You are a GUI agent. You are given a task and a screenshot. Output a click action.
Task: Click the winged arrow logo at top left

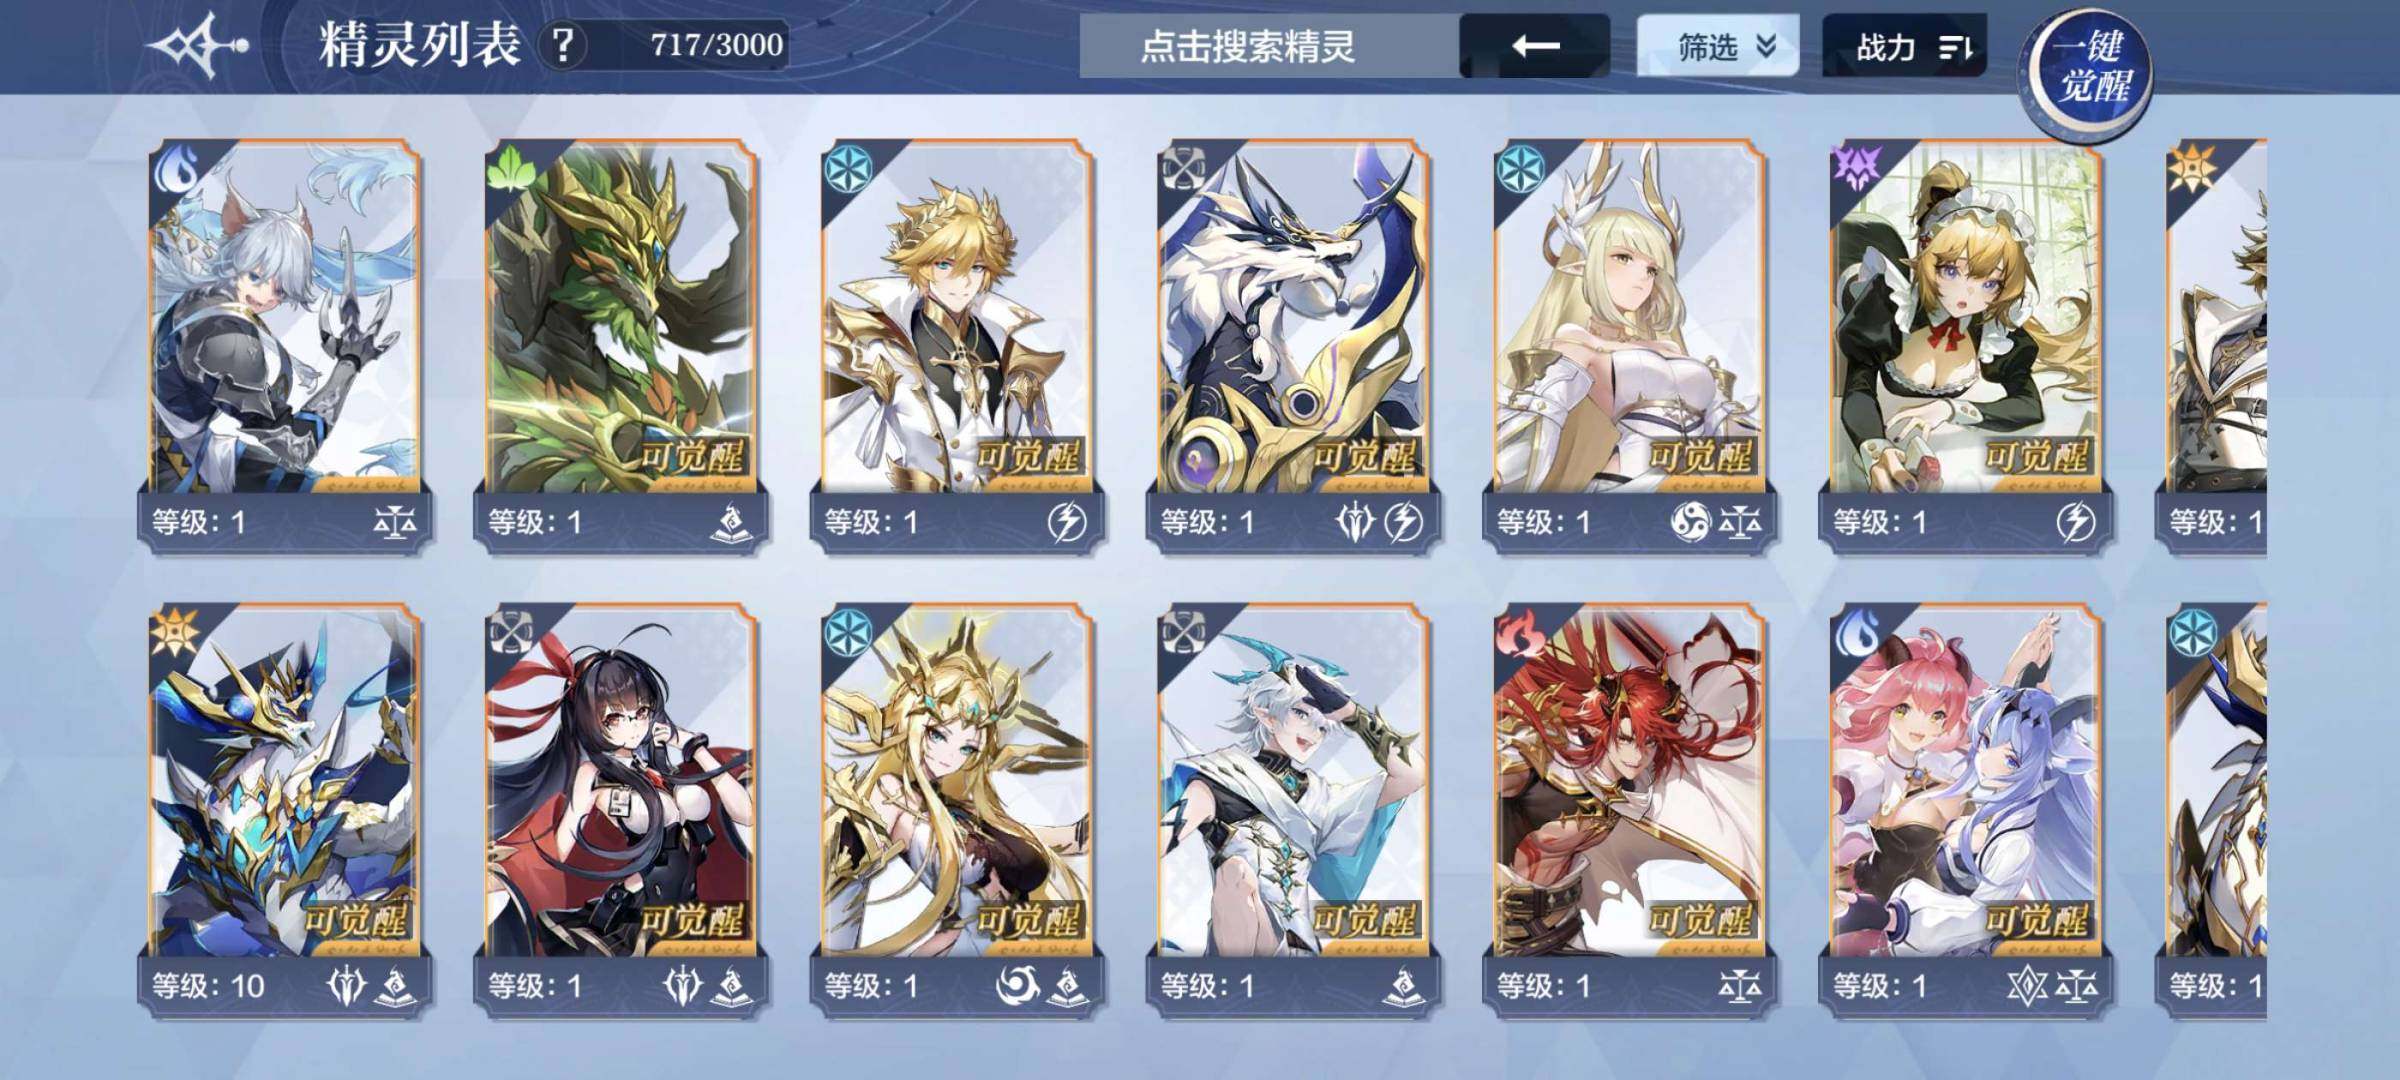(x=198, y=46)
